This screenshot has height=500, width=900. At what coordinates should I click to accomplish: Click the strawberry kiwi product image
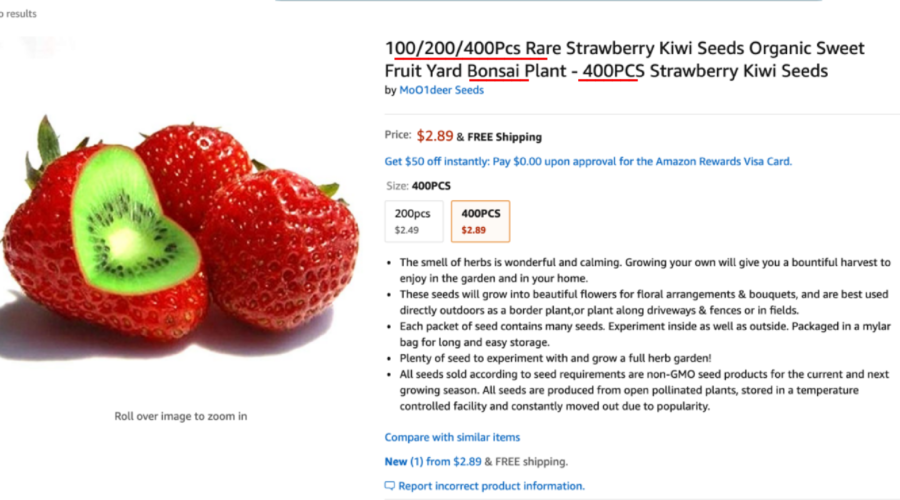click(178, 230)
